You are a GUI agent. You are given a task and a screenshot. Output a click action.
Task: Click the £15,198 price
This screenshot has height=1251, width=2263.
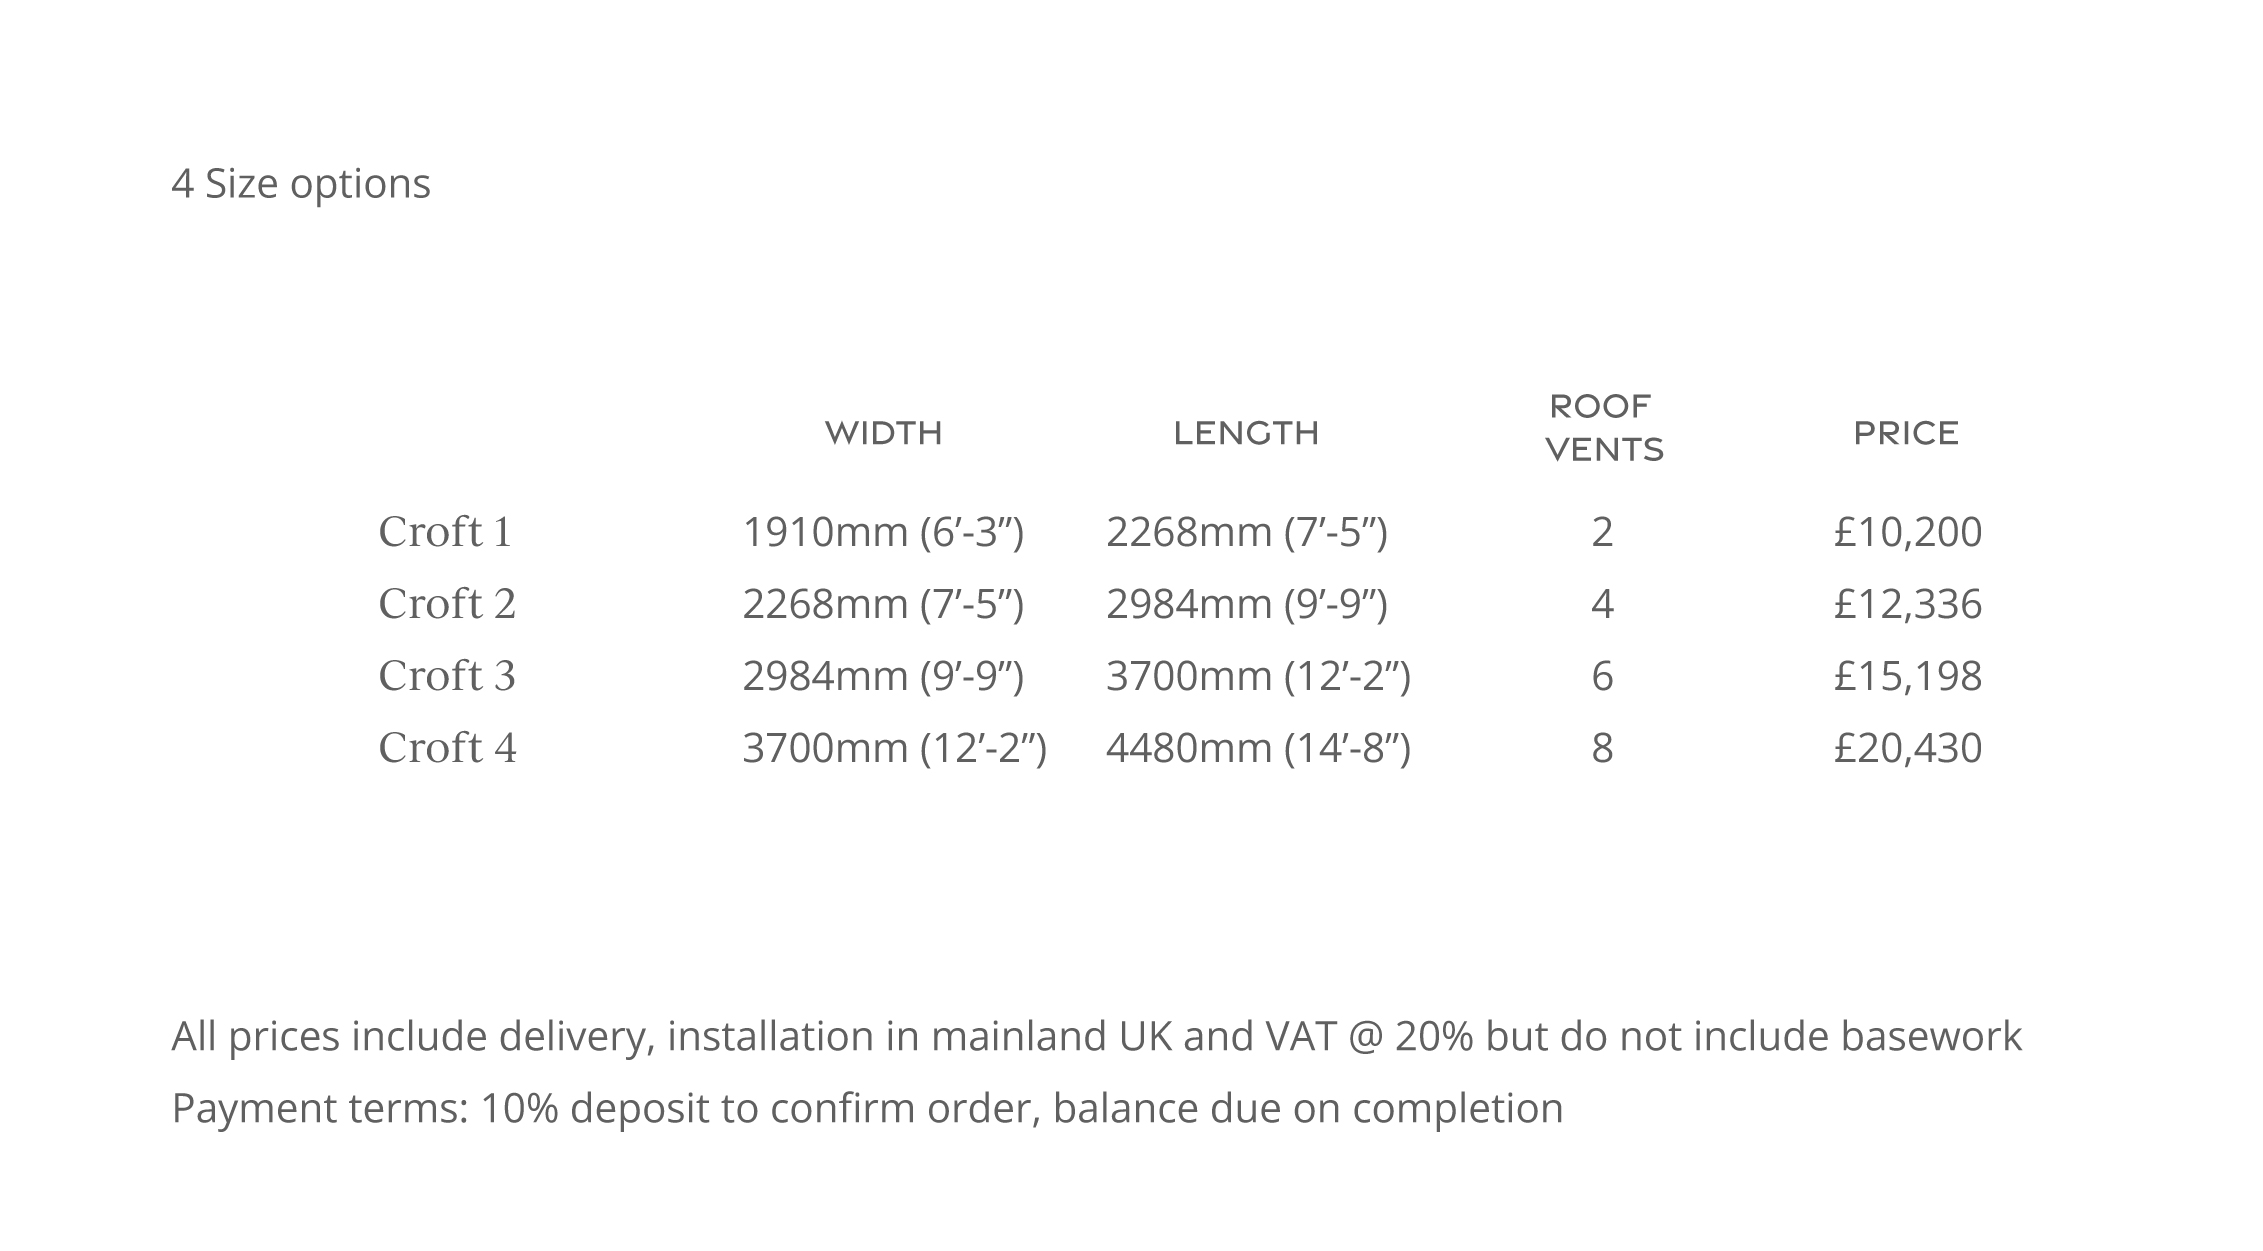click(x=1908, y=676)
